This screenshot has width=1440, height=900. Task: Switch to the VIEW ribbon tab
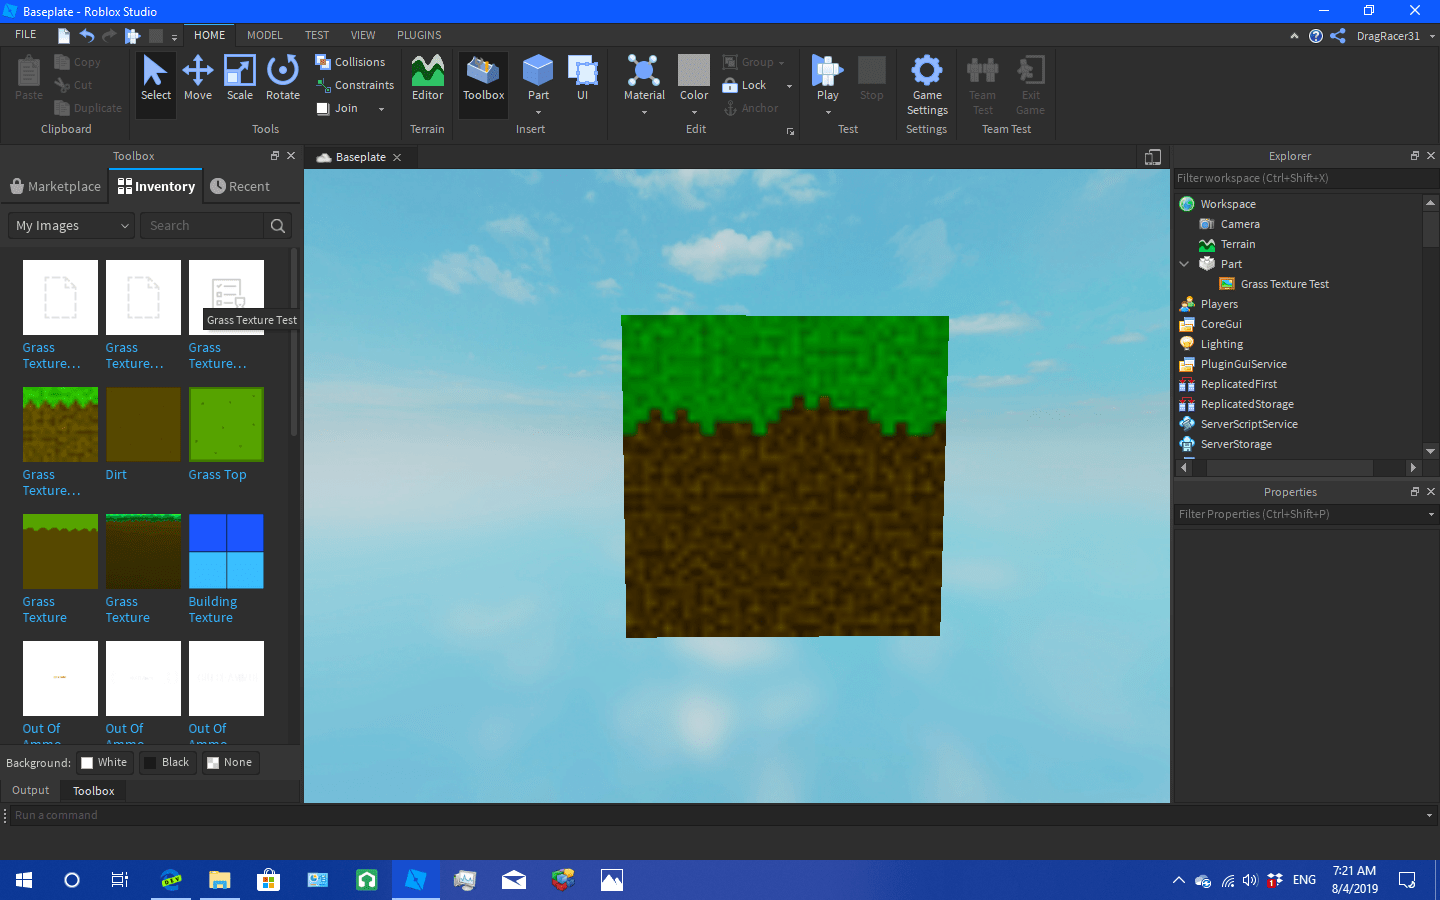click(x=363, y=35)
